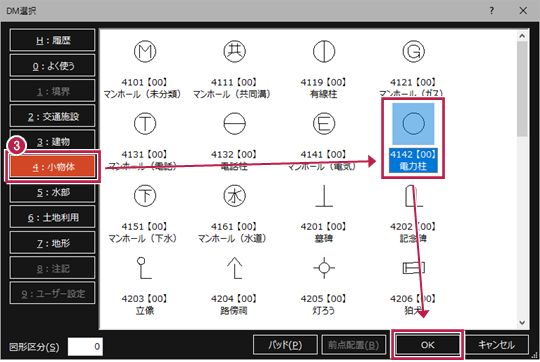
Task: Open the パッド(P) pad button
Action: 285,345
